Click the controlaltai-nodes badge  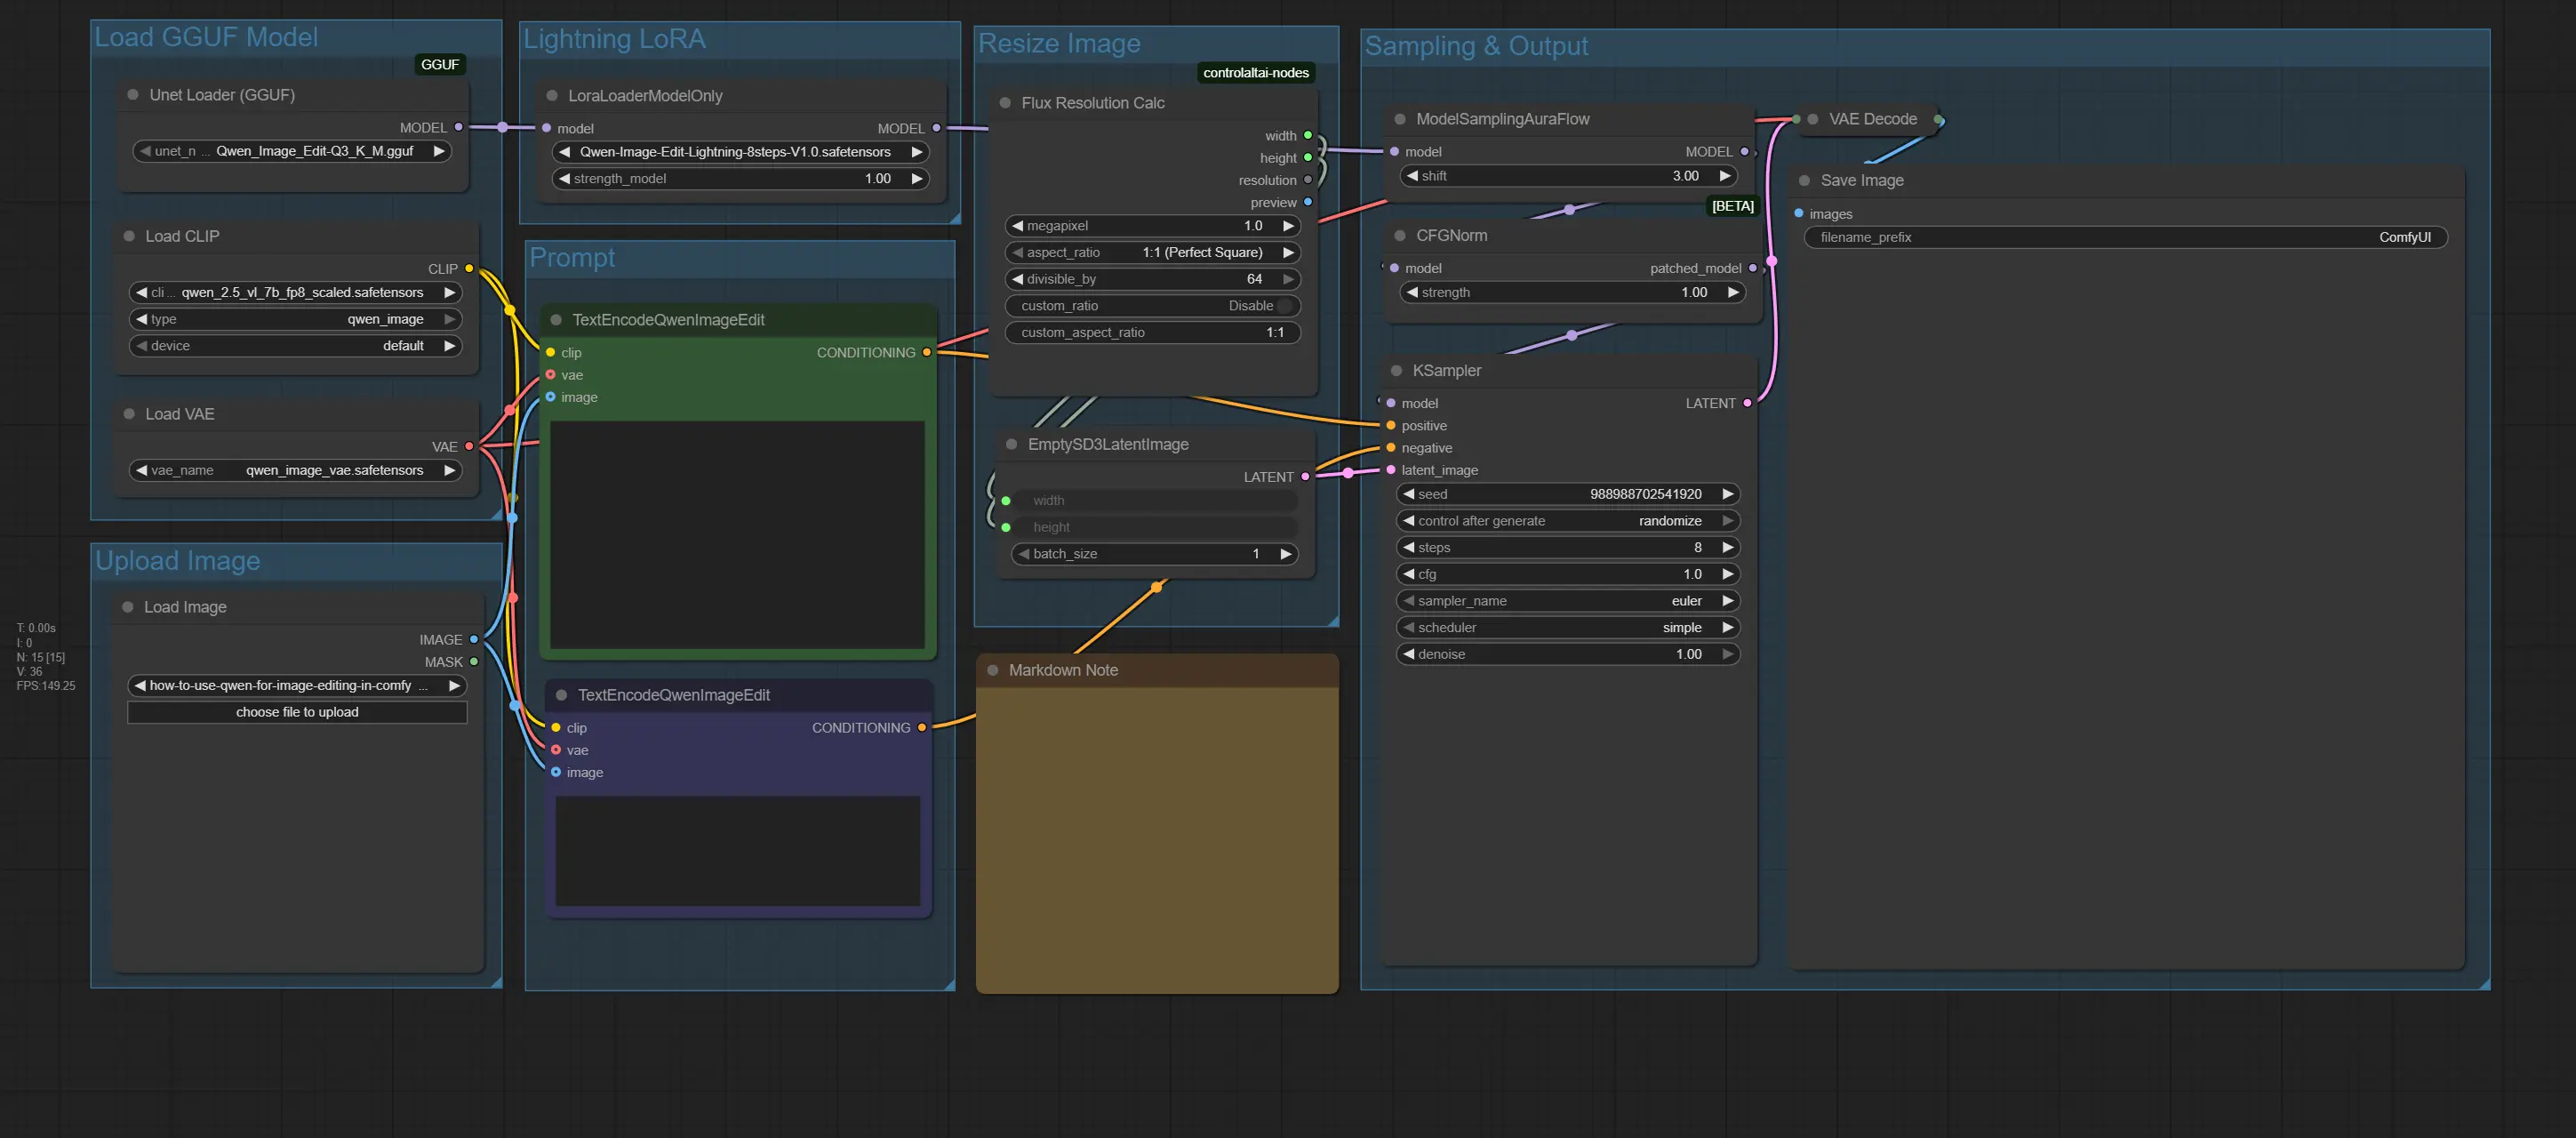[x=1256, y=72]
